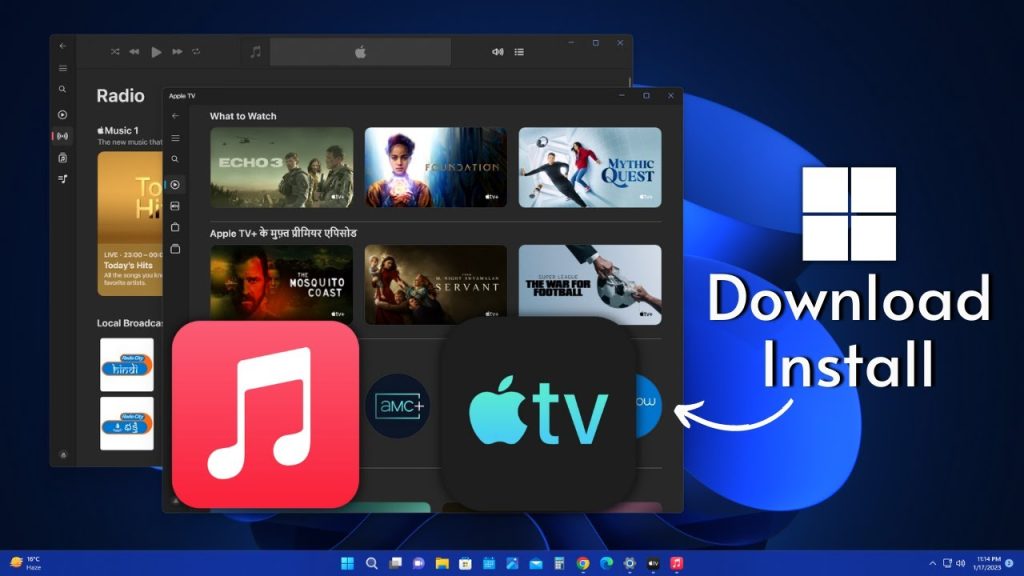The height and width of the screenshot is (576, 1024).
Task: Open the AMC+ channel circle
Action: (398, 406)
